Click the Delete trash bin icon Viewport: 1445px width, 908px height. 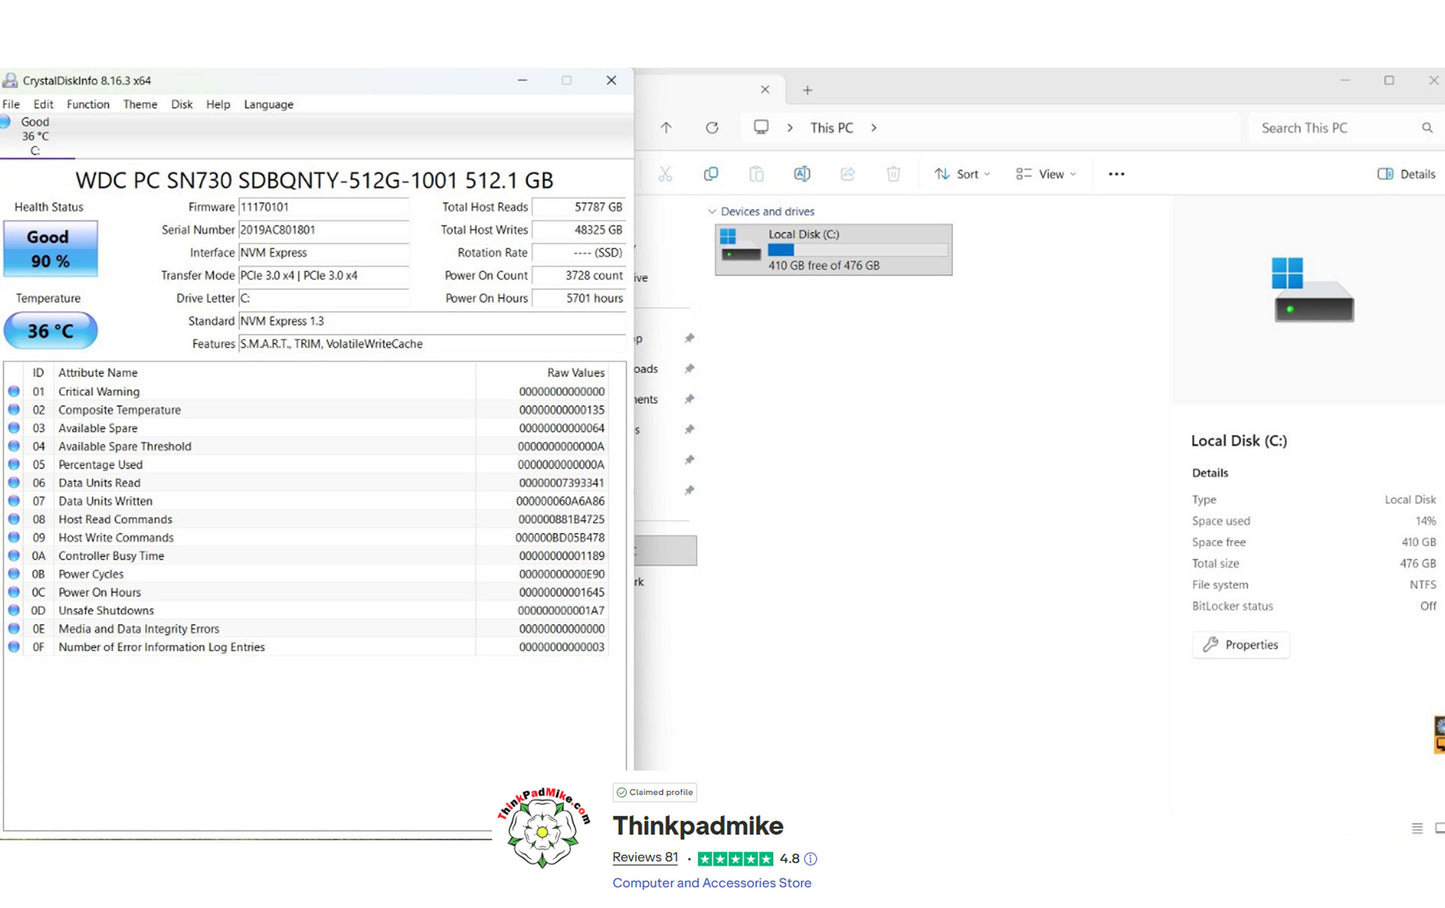click(893, 174)
